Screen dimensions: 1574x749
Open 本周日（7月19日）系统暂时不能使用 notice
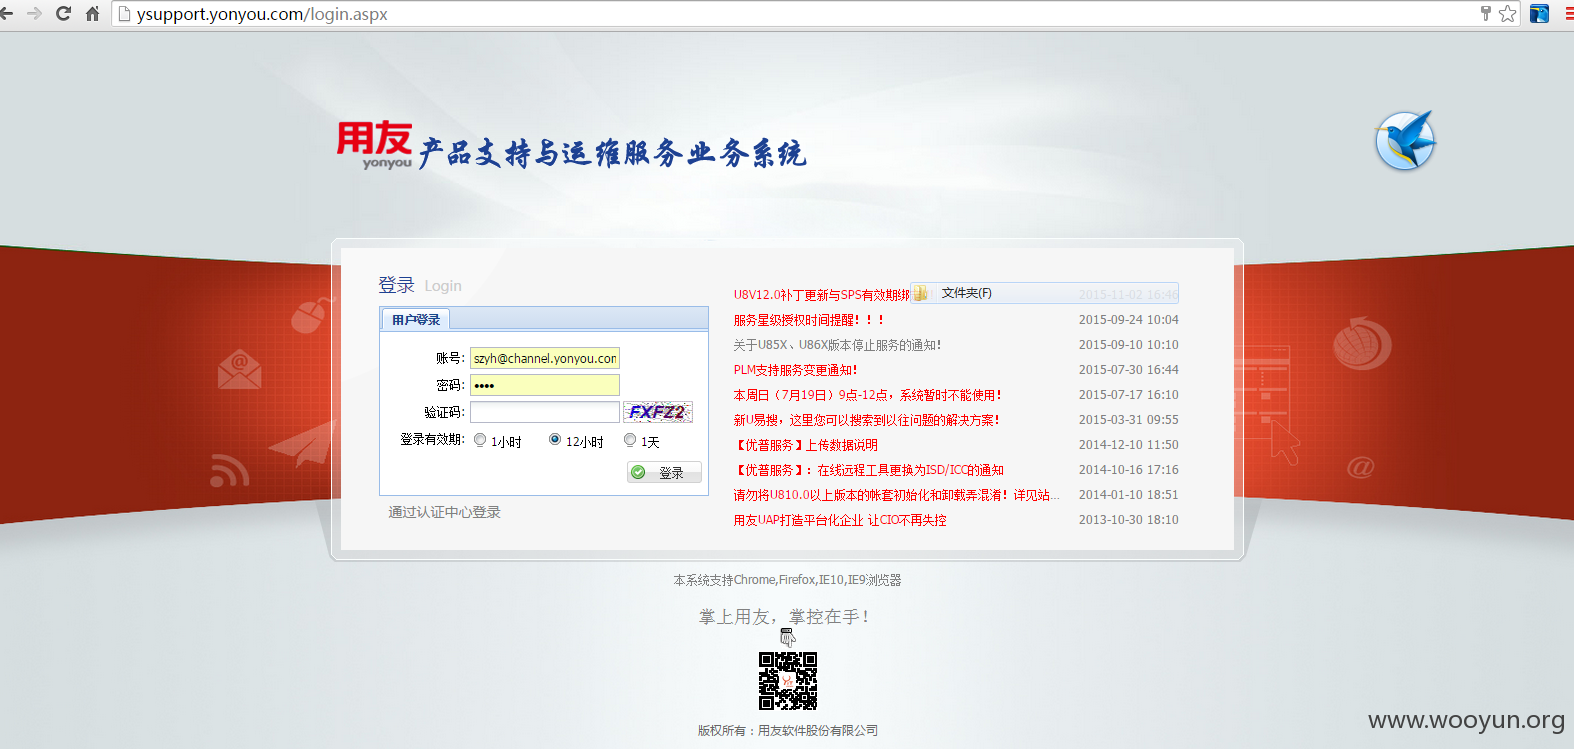(868, 395)
